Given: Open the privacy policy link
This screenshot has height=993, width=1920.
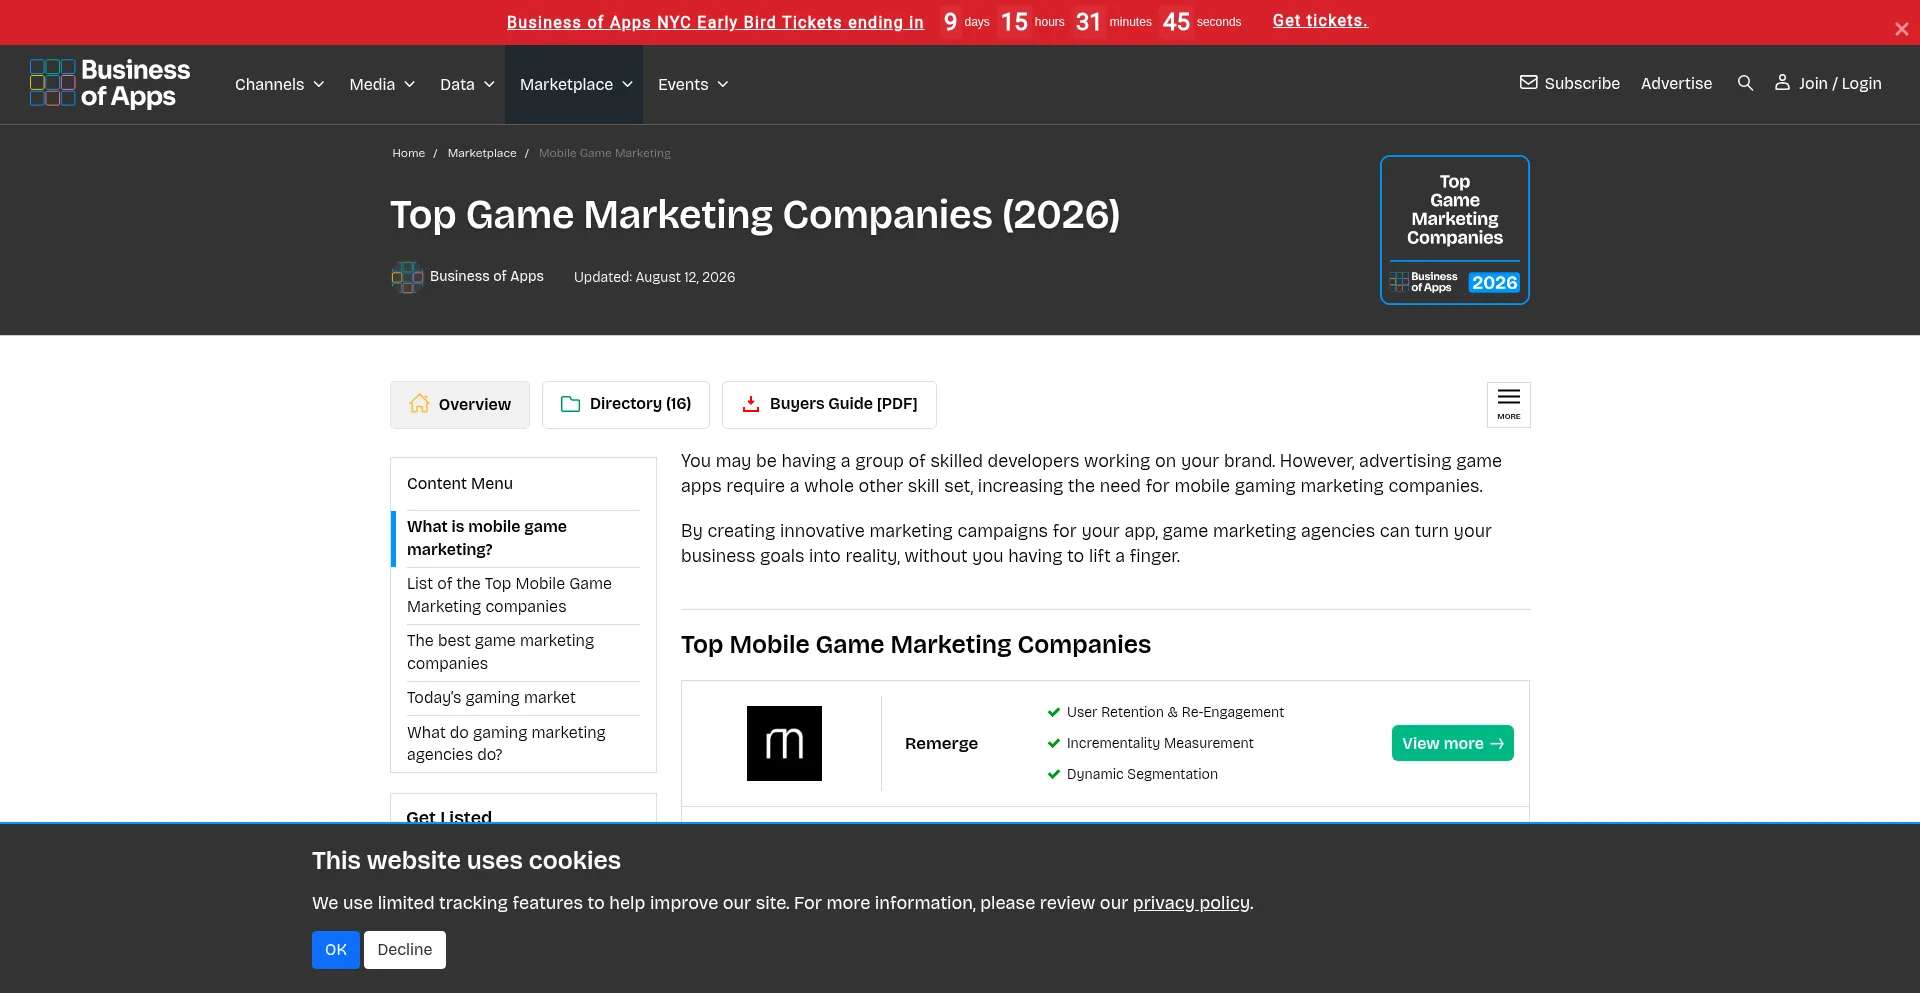Looking at the screenshot, I should coord(1191,903).
